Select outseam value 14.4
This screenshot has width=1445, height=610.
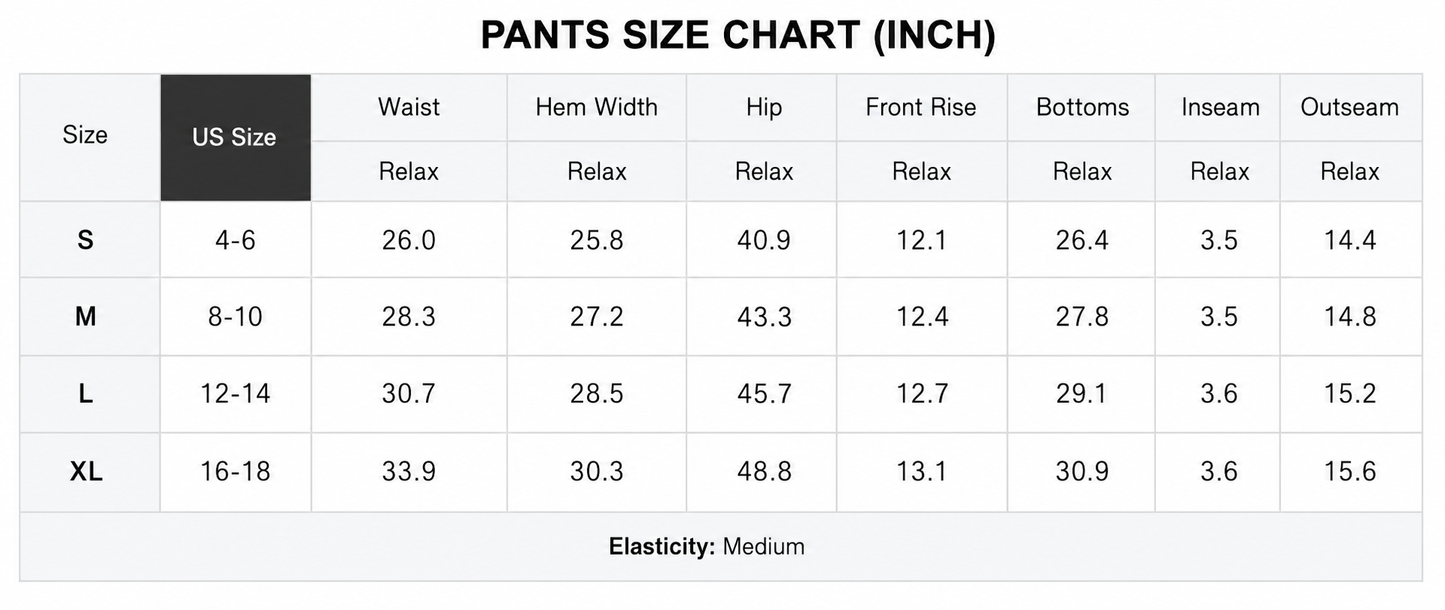point(1350,240)
